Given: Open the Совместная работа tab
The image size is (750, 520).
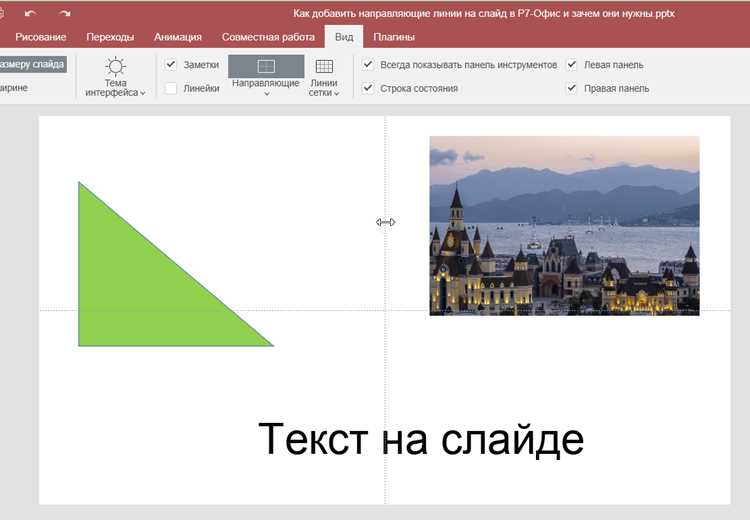Looking at the screenshot, I should (268, 37).
